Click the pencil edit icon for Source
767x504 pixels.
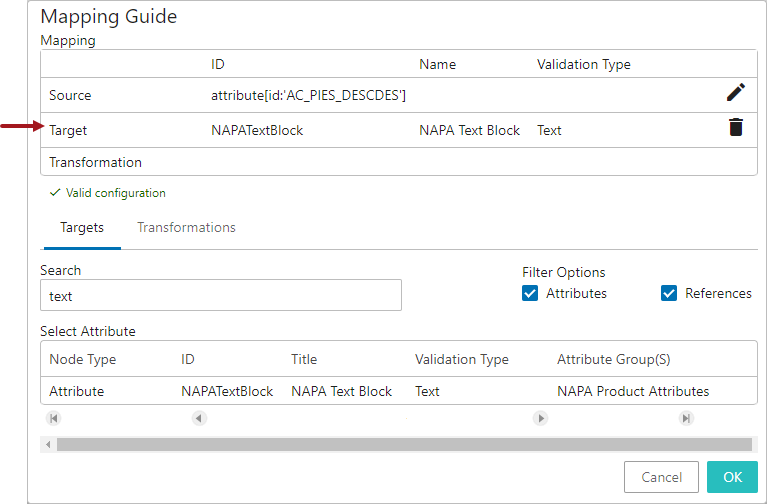click(x=736, y=92)
